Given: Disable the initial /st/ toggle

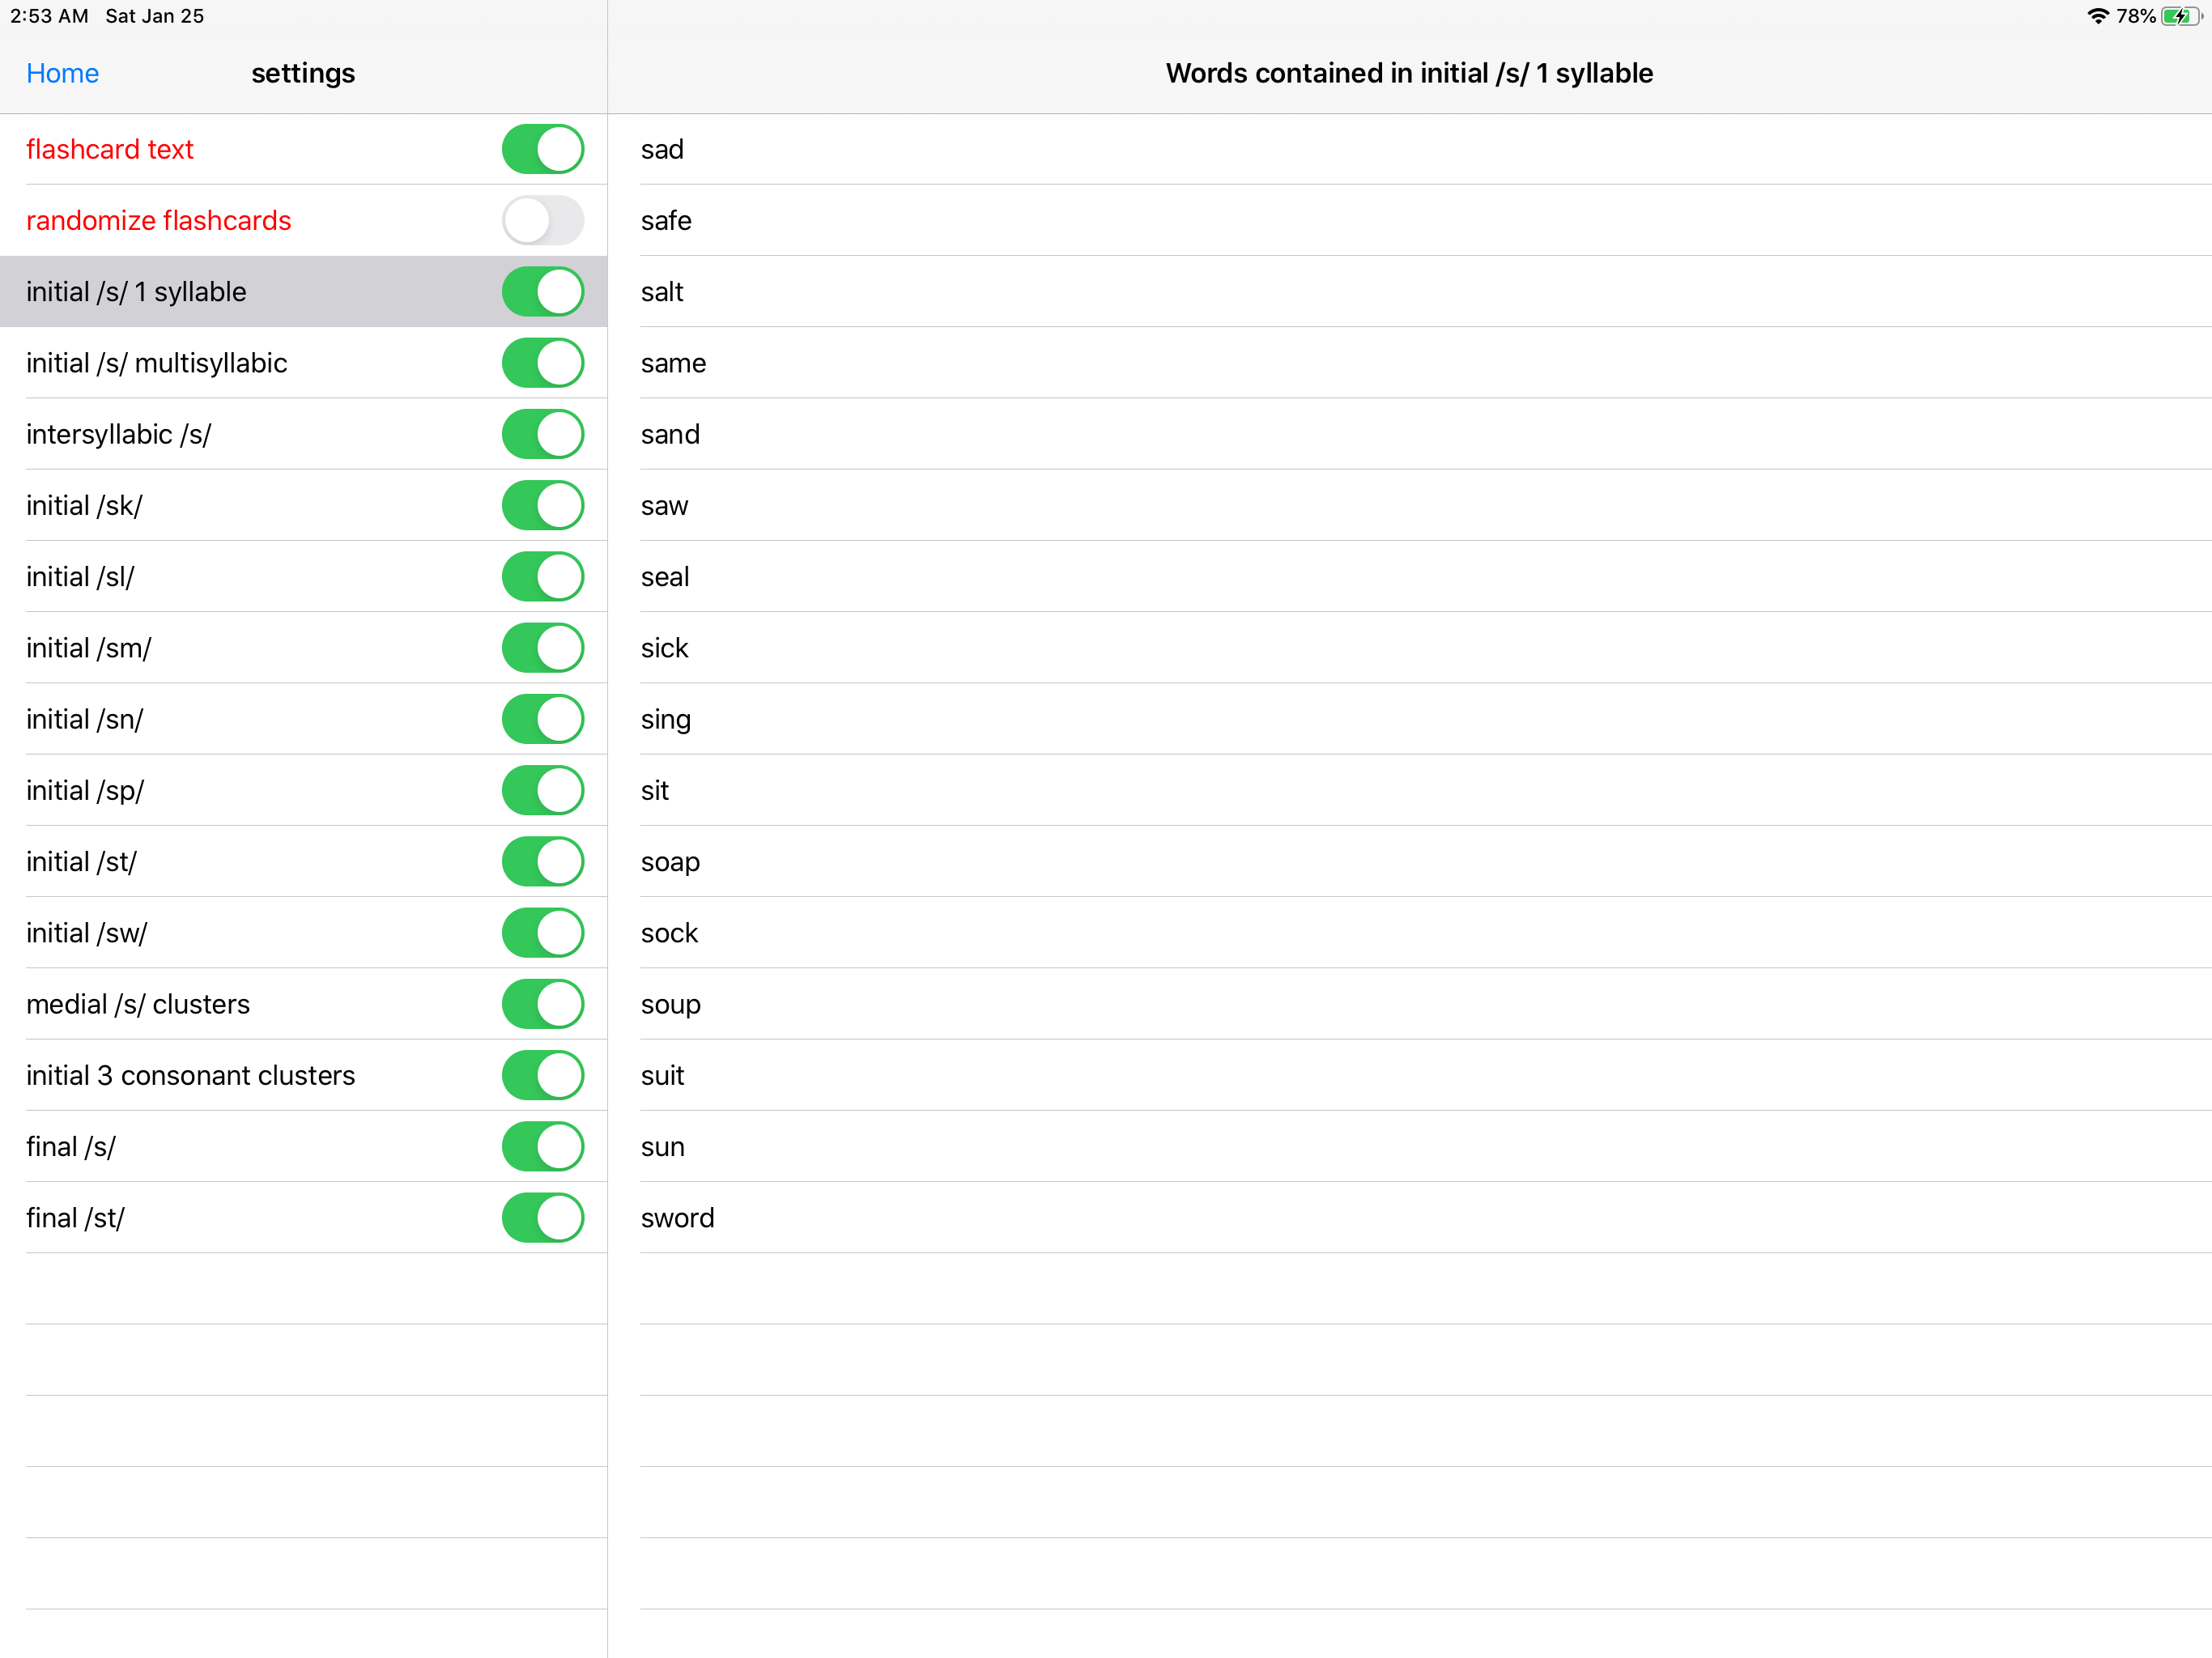Looking at the screenshot, I should (542, 862).
